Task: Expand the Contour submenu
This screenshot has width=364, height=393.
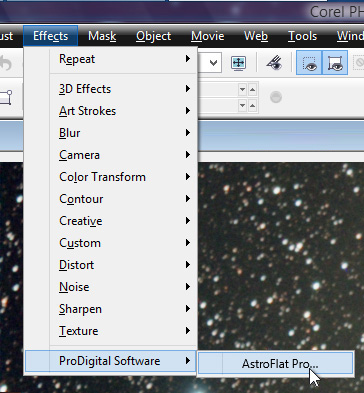Action: tap(111, 199)
